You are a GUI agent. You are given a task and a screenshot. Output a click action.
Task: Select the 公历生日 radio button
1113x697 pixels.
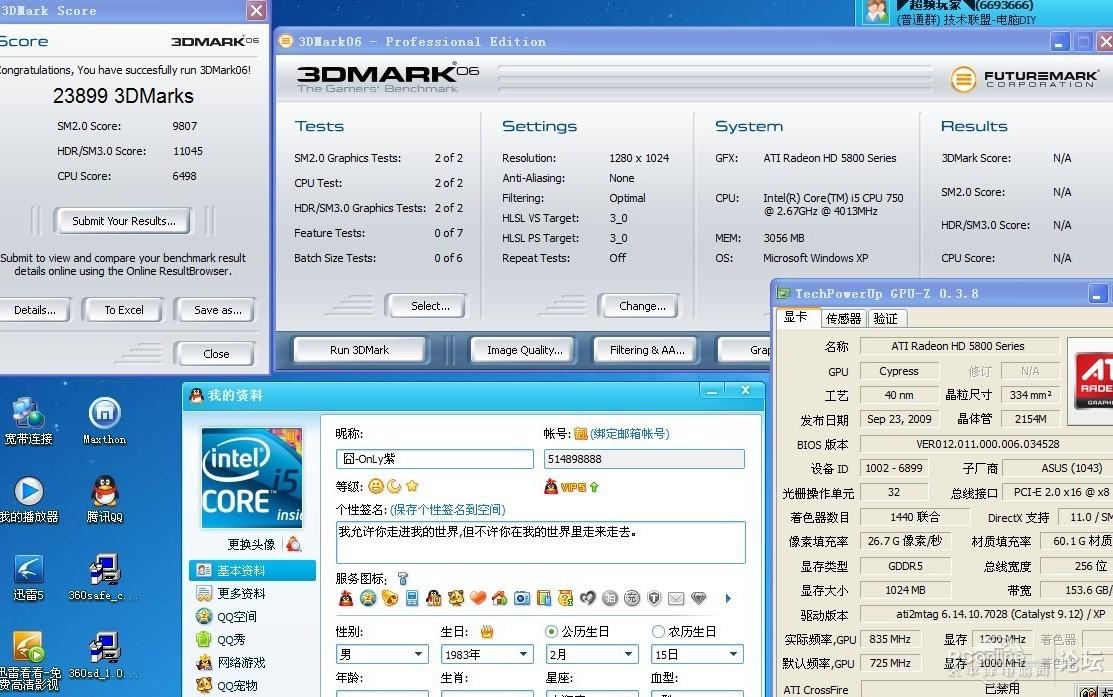point(551,631)
